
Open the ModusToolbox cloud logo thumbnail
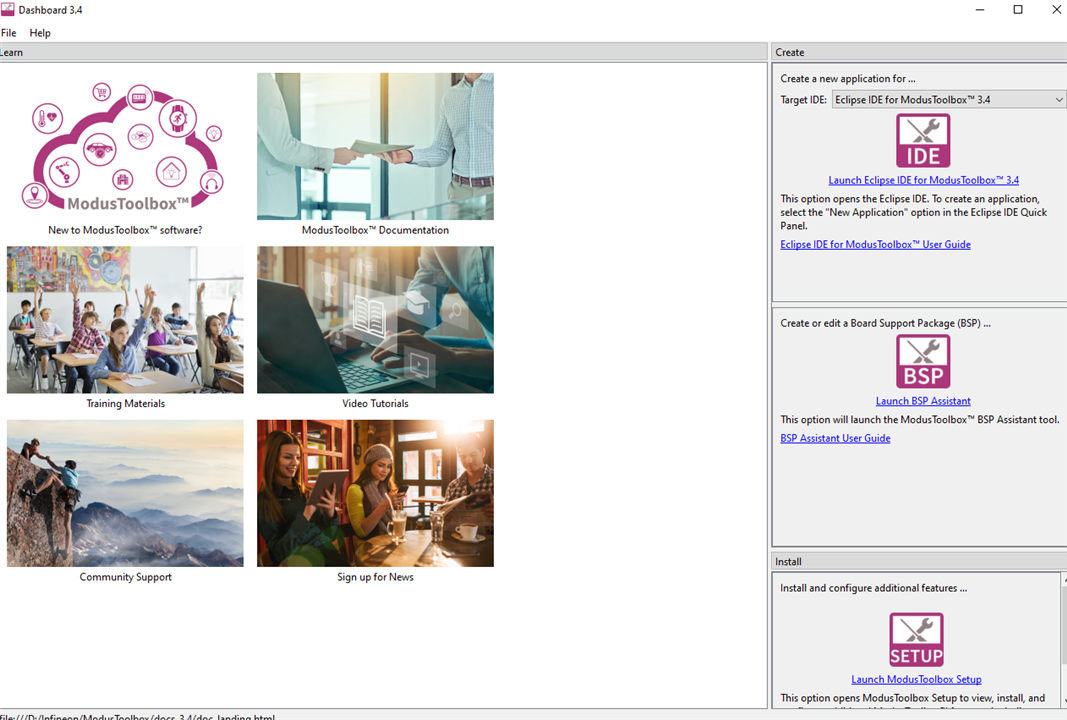click(125, 146)
